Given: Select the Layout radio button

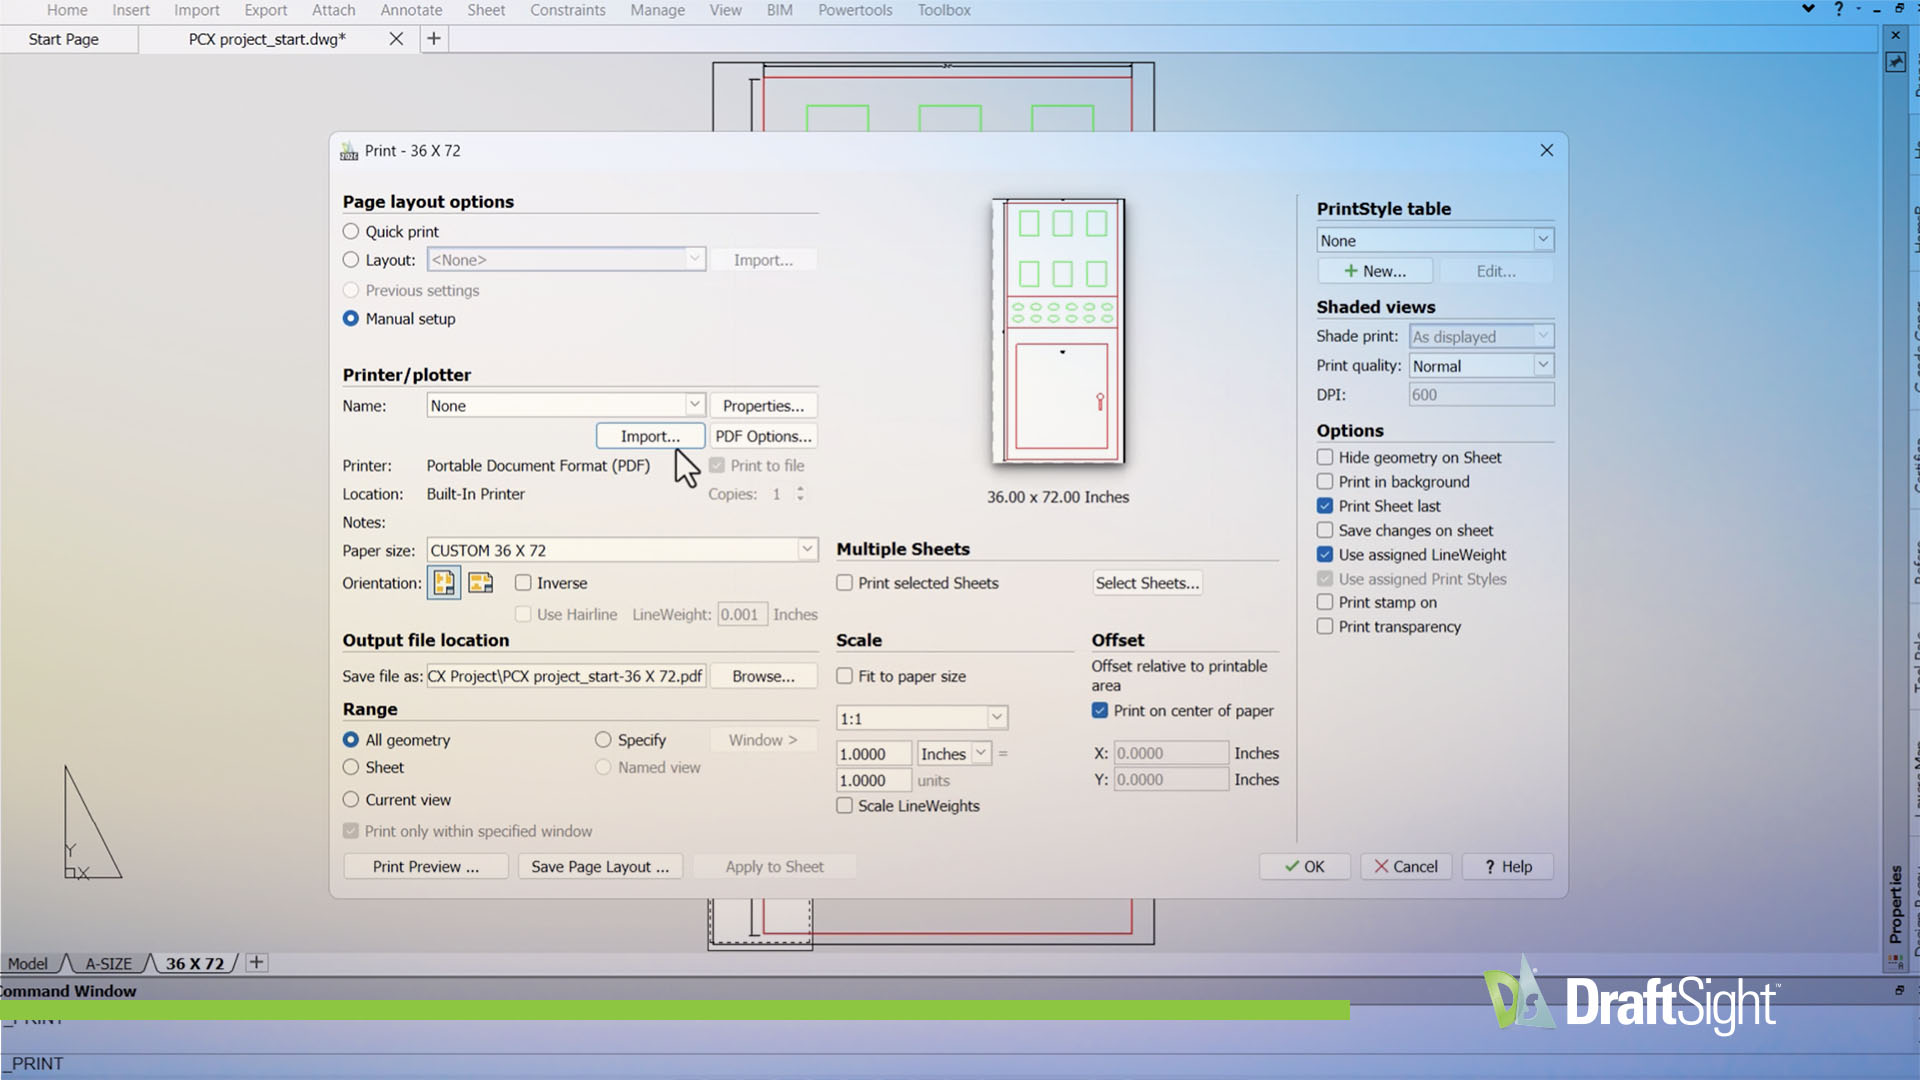Looking at the screenshot, I should point(351,260).
